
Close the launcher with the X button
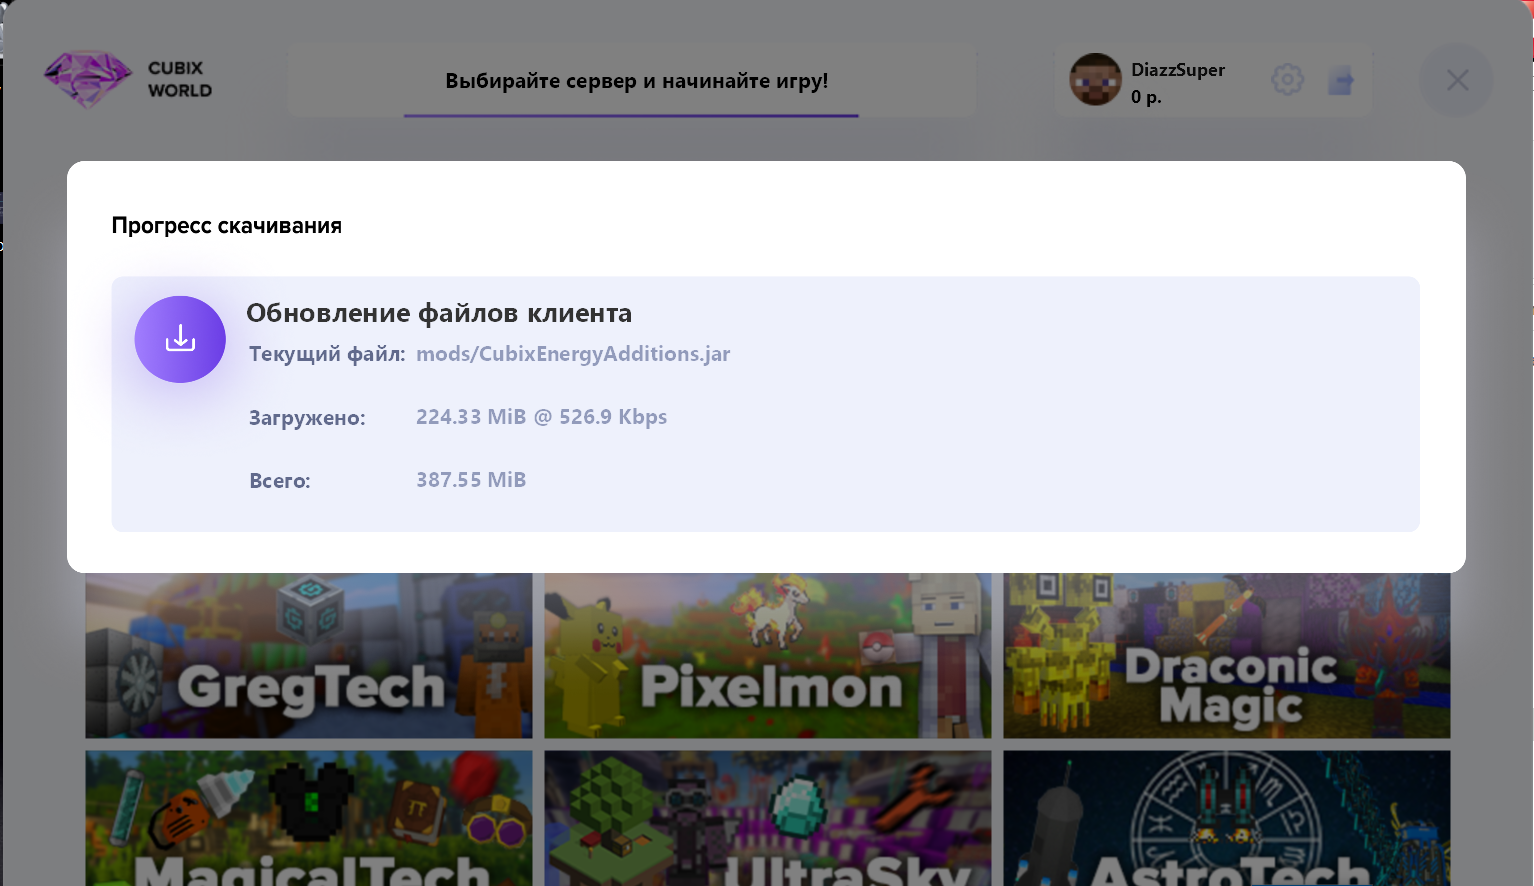click(x=1457, y=80)
